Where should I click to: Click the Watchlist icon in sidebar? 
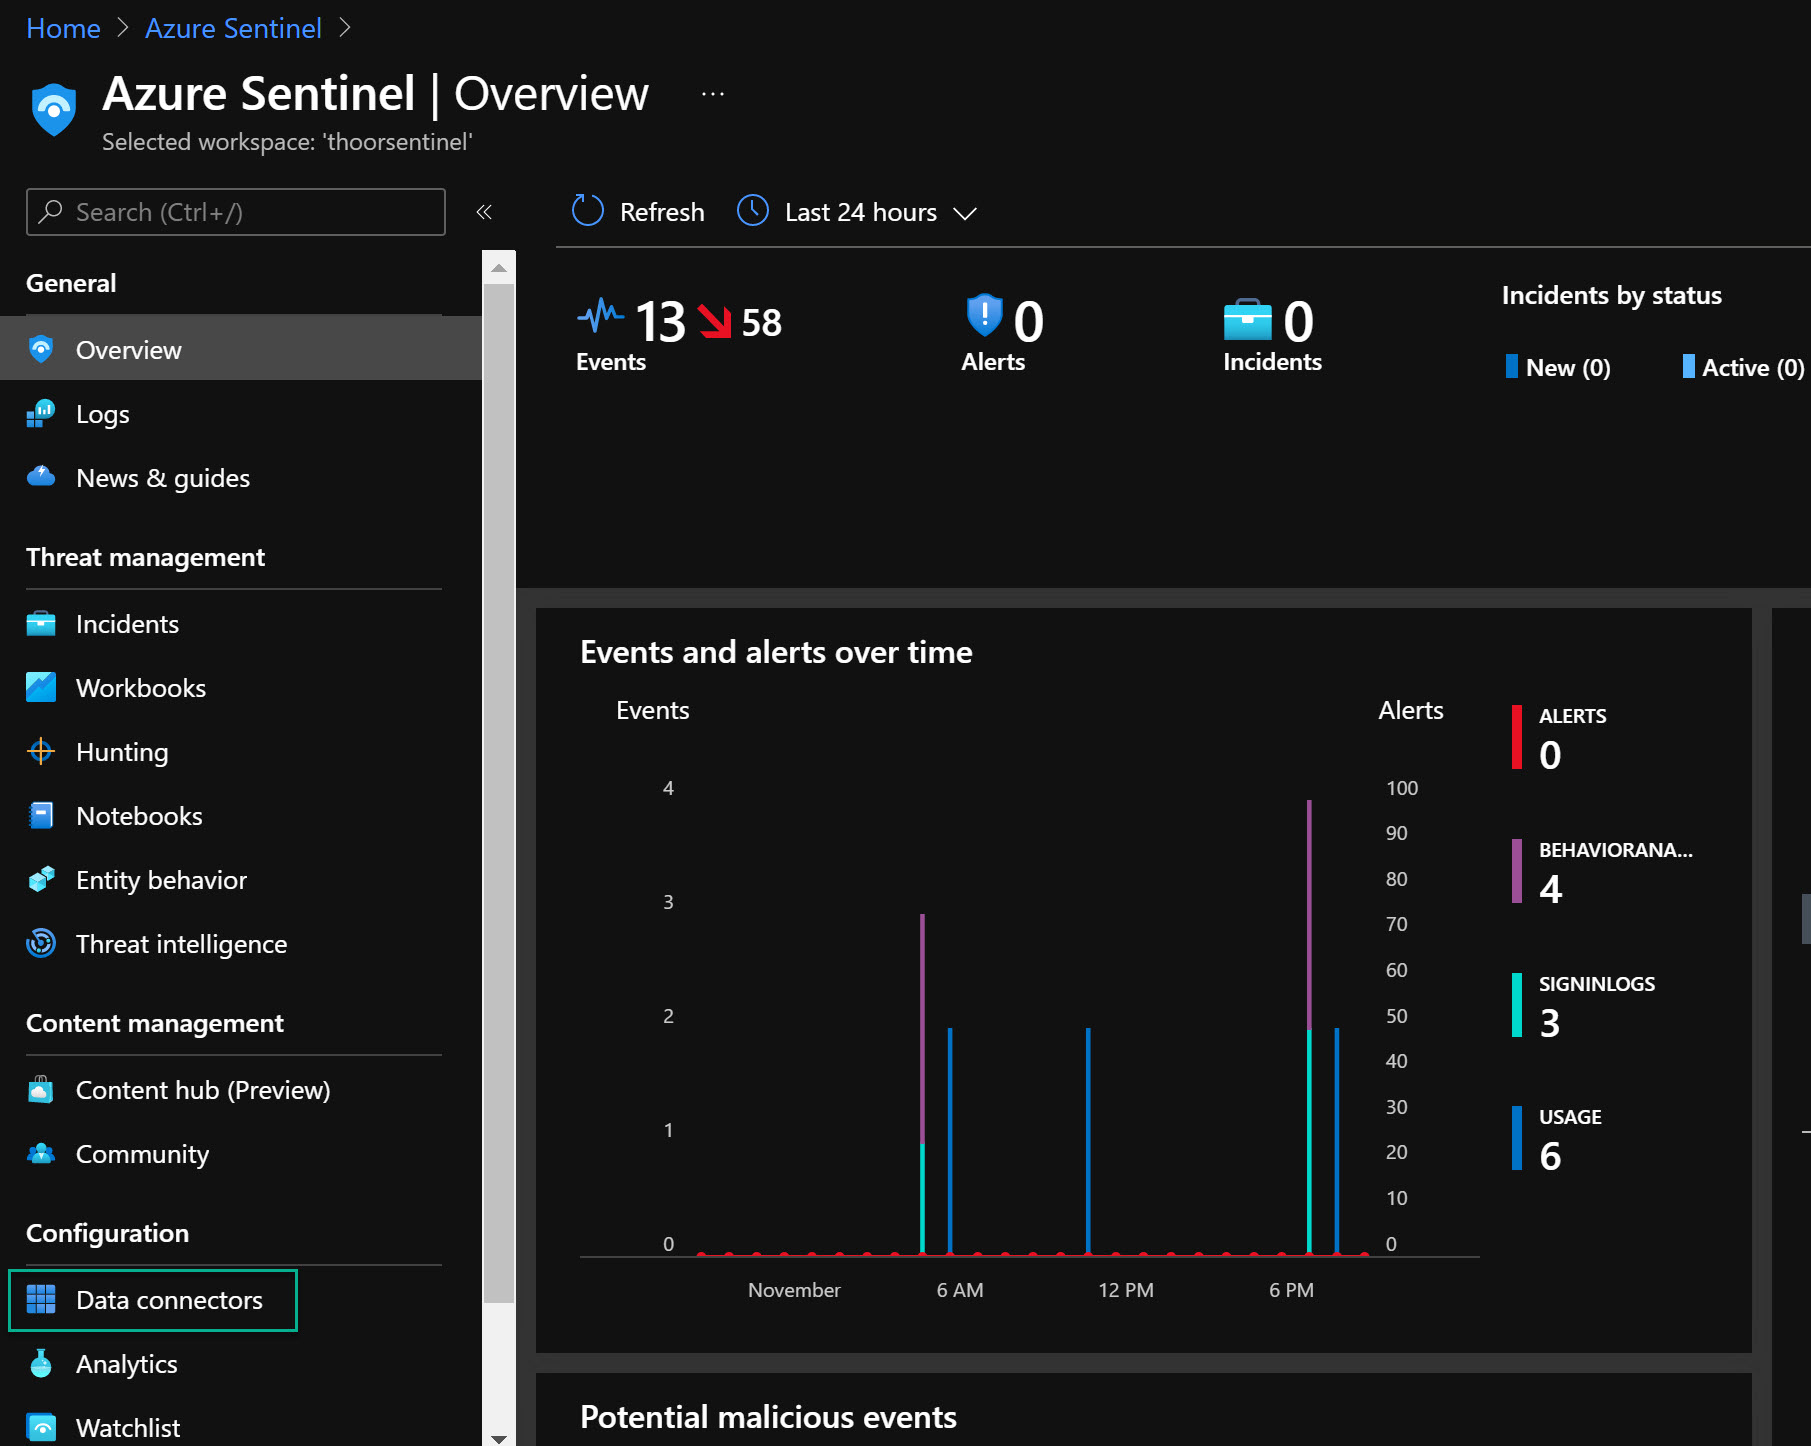(x=41, y=1427)
